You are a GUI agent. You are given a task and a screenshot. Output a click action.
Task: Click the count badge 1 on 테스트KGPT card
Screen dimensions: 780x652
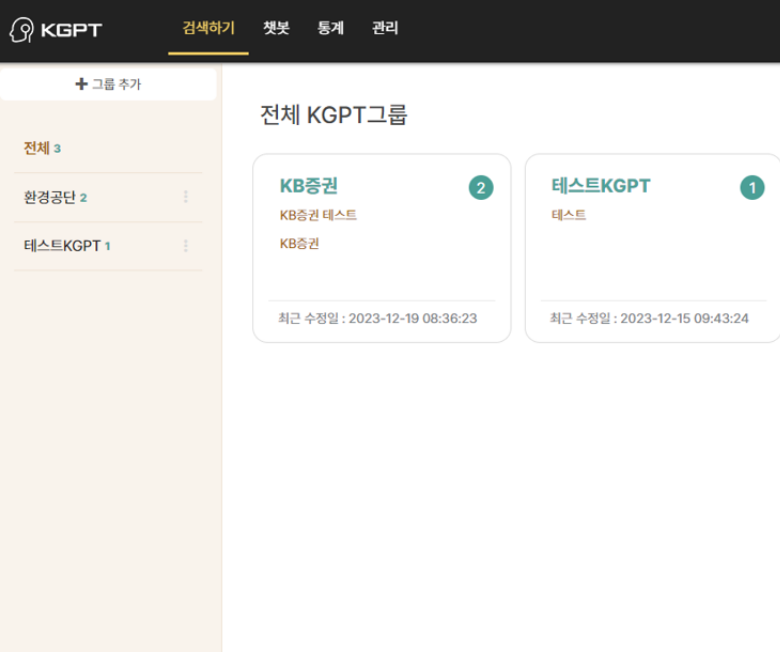[x=752, y=187]
